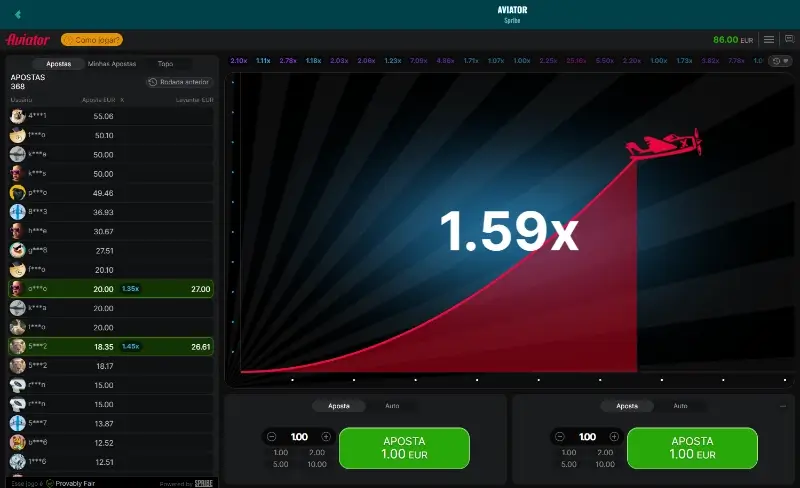Open the Como jogar? help button

[x=92, y=40]
